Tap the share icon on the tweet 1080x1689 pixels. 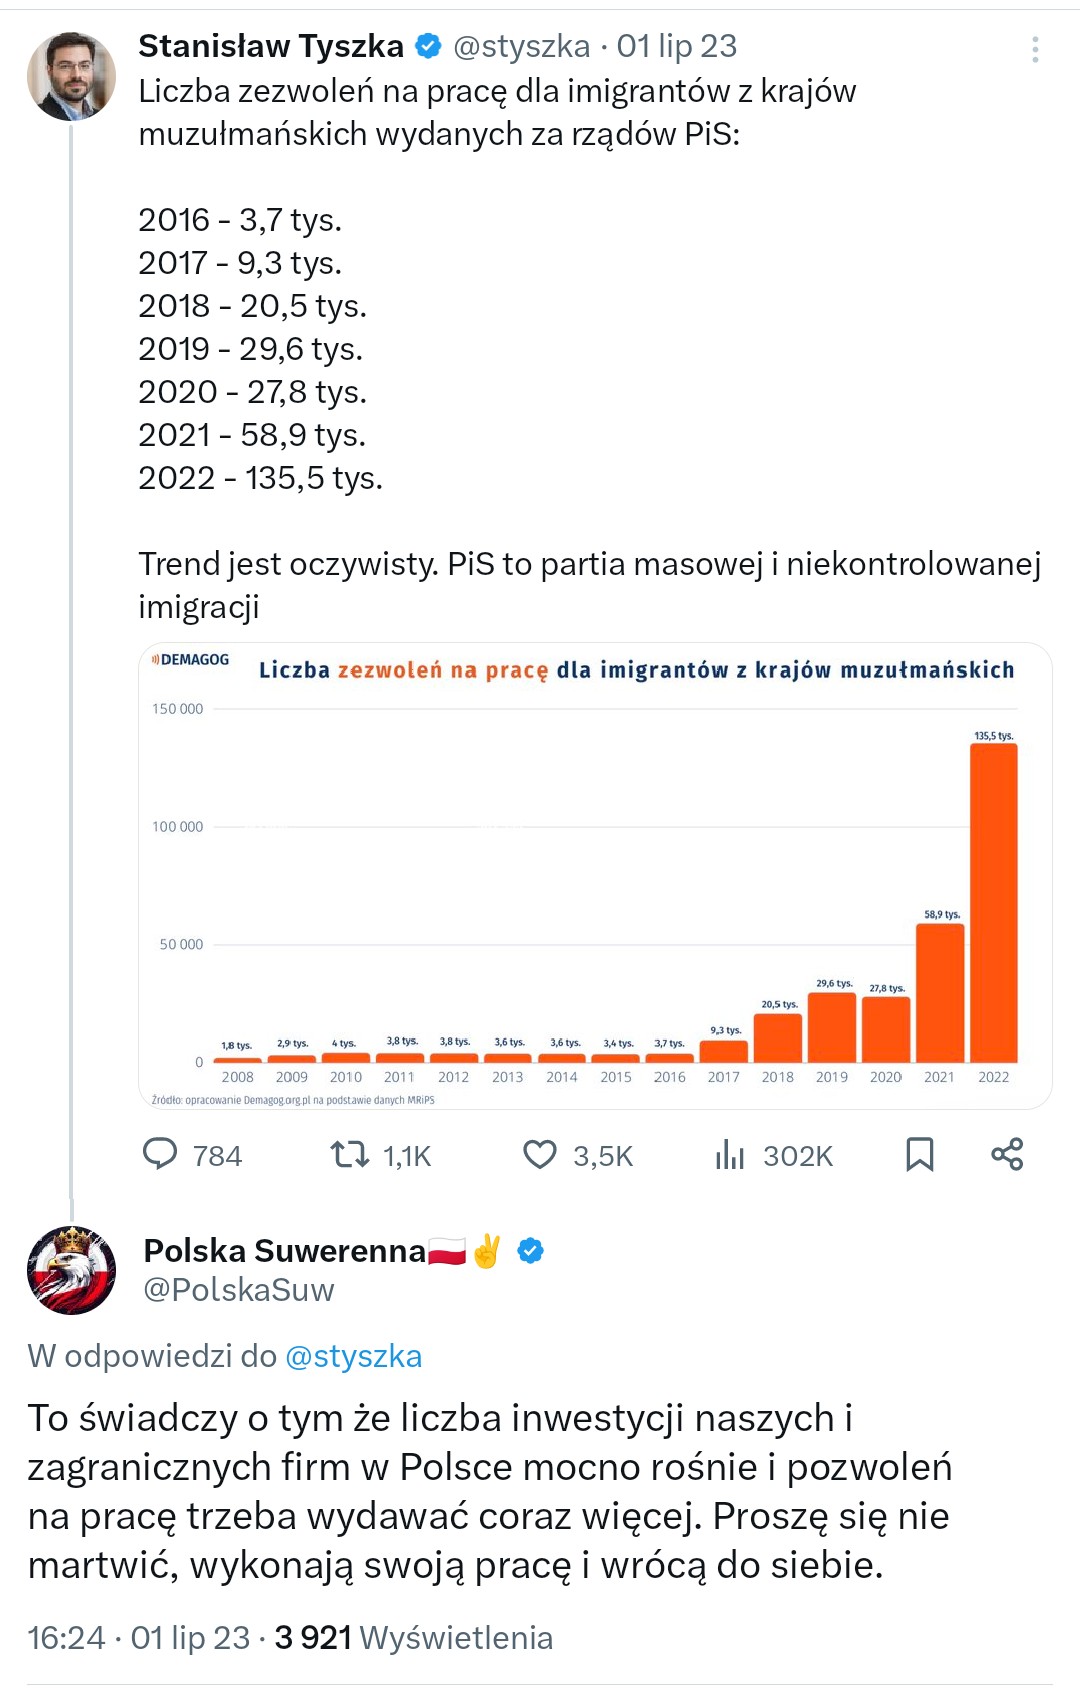pyautogui.click(x=1007, y=1154)
